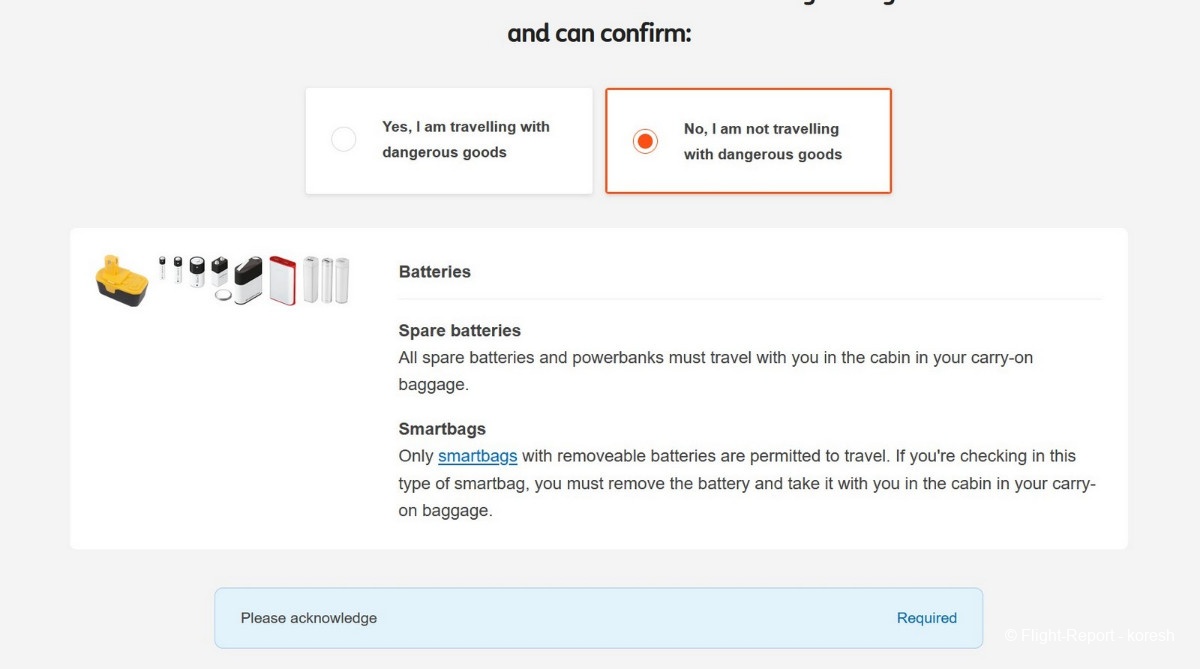This screenshot has height=669, width=1200.
Task: Select the 'No, I am not travelling' radio button
Action: coord(645,142)
